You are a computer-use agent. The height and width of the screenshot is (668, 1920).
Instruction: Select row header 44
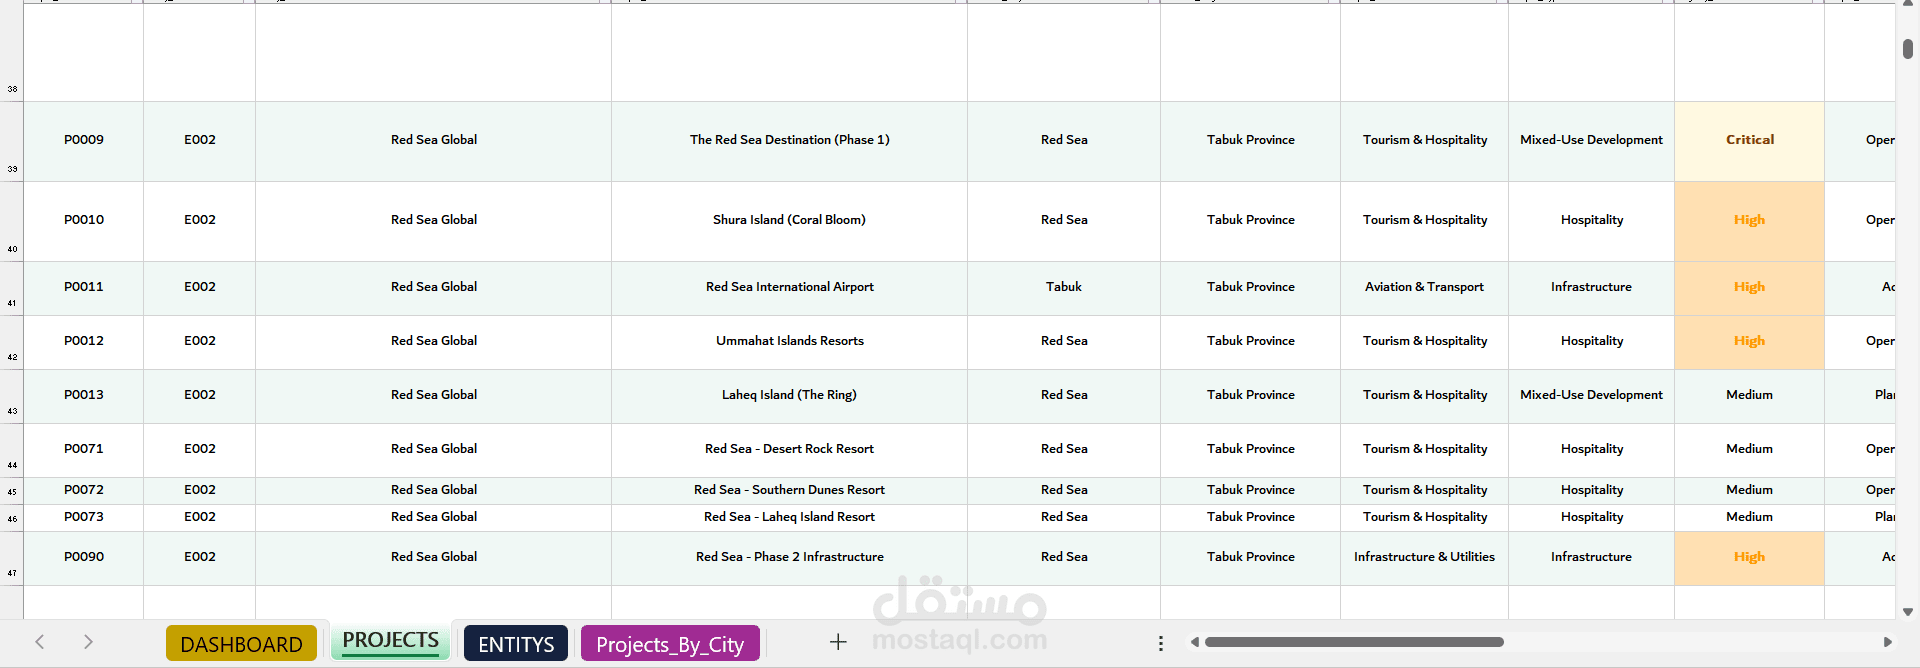click(x=12, y=450)
